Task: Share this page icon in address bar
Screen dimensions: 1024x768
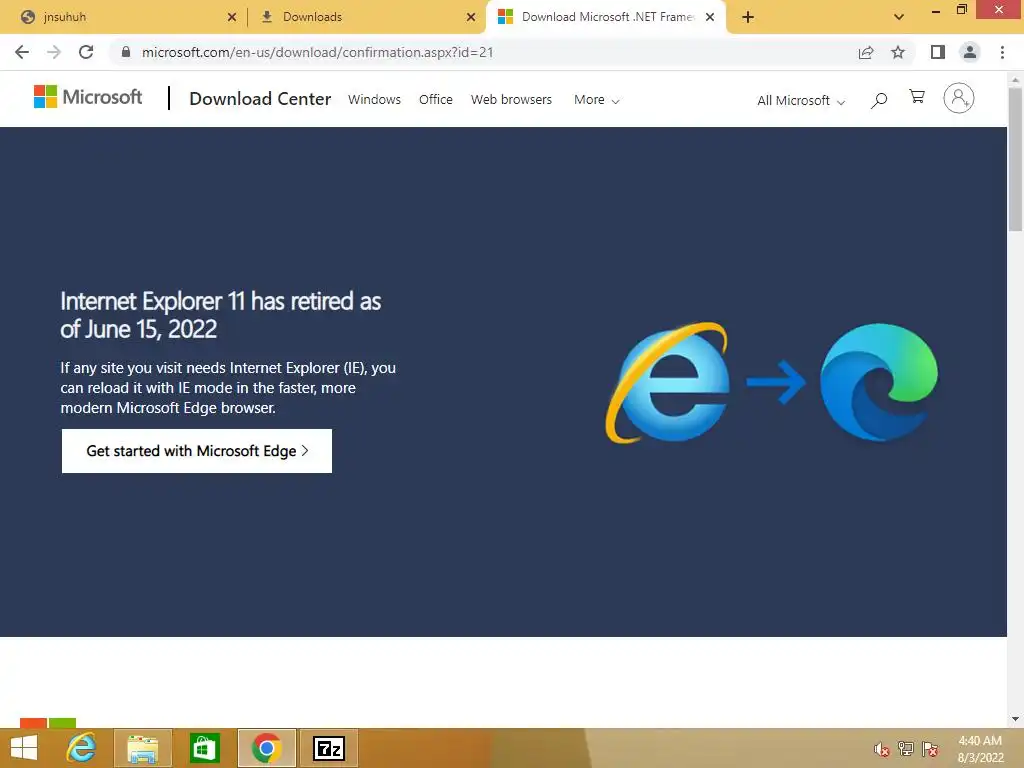Action: pos(866,52)
